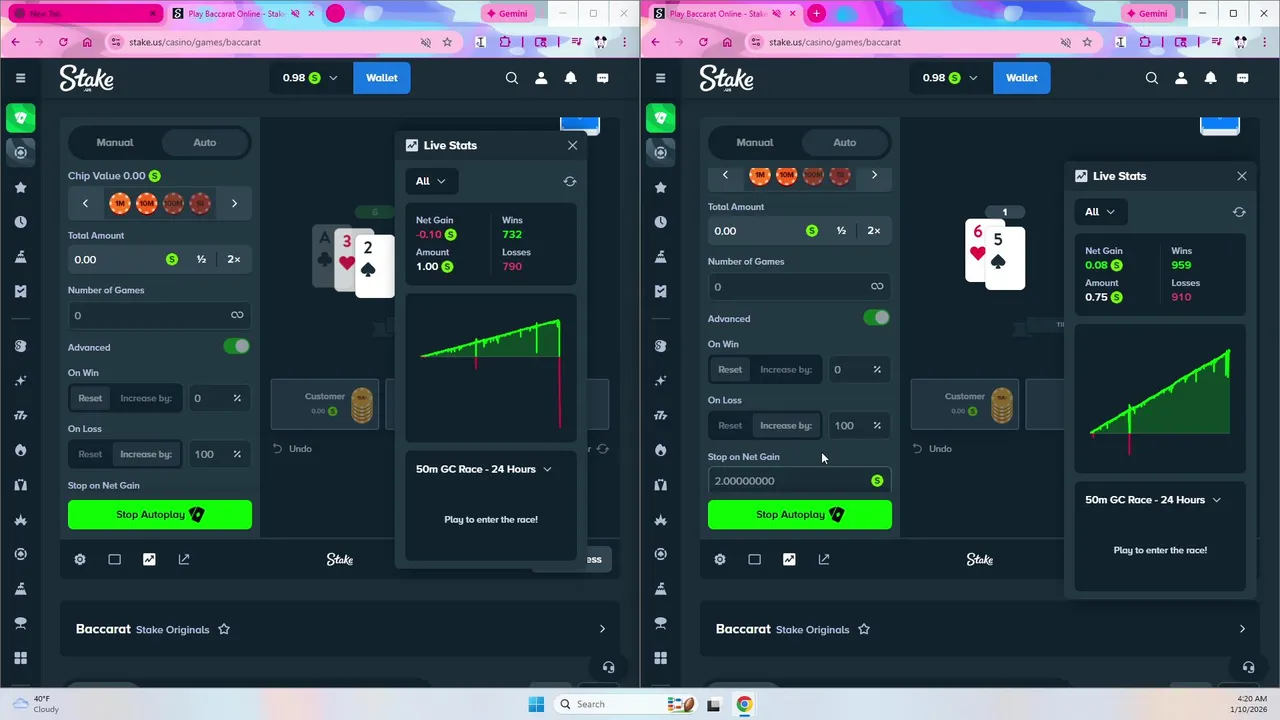Screen dimensions: 1280x720
Task: Open search in right Stake window
Action: 1152,78
